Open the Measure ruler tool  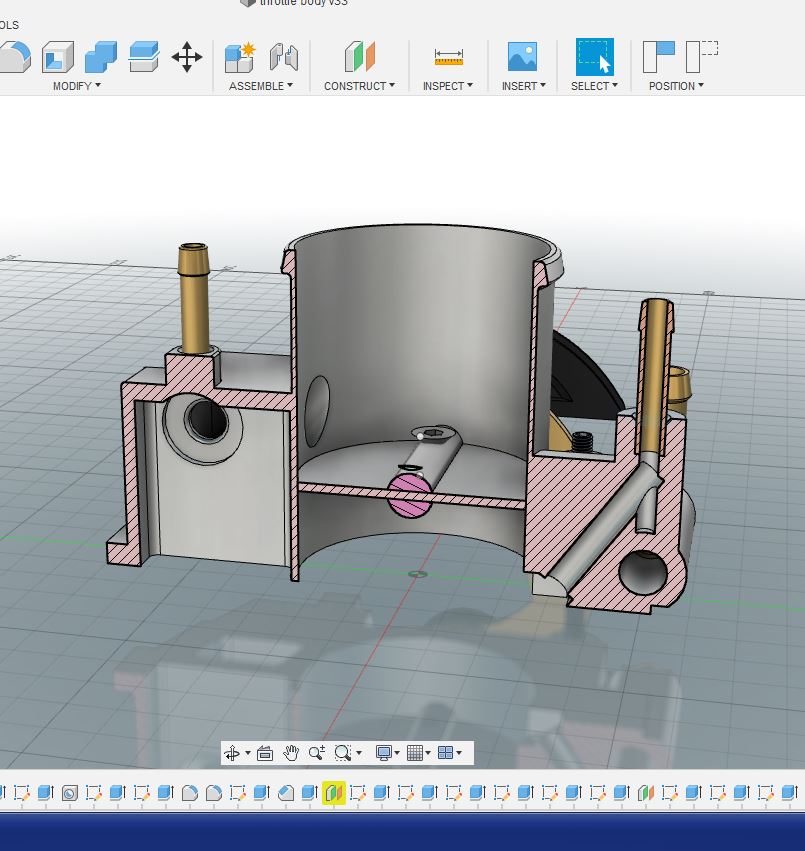click(x=449, y=57)
